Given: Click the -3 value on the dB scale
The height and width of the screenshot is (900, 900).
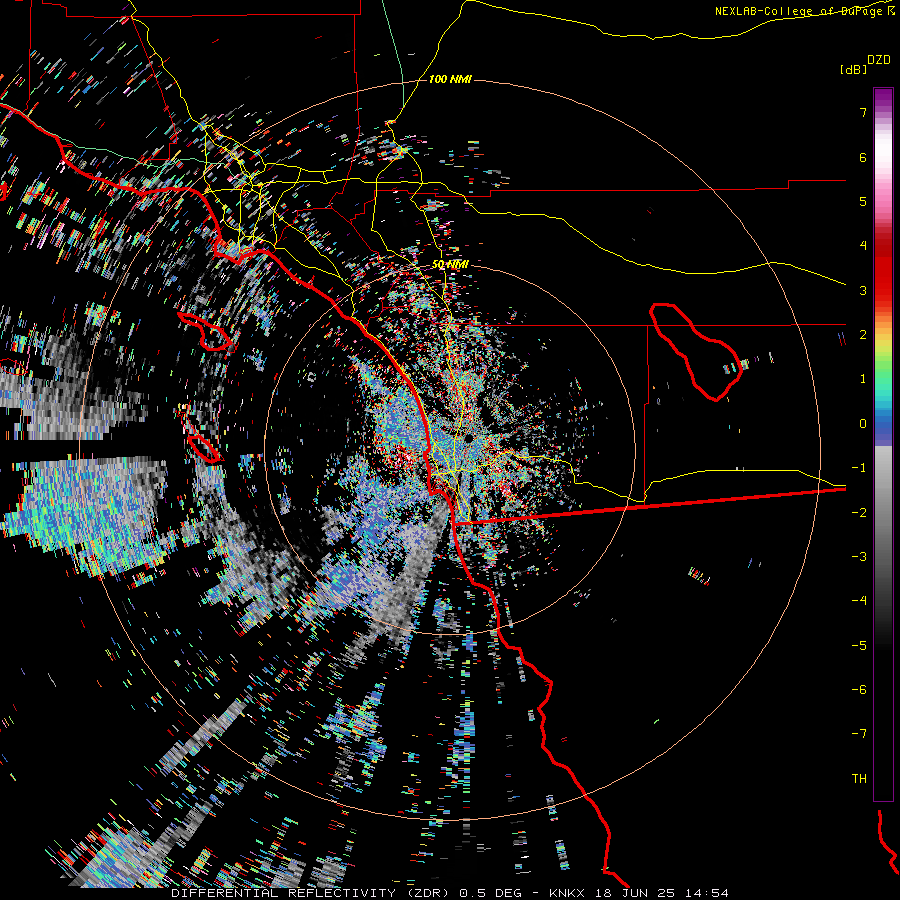Looking at the screenshot, I should 859,557.
